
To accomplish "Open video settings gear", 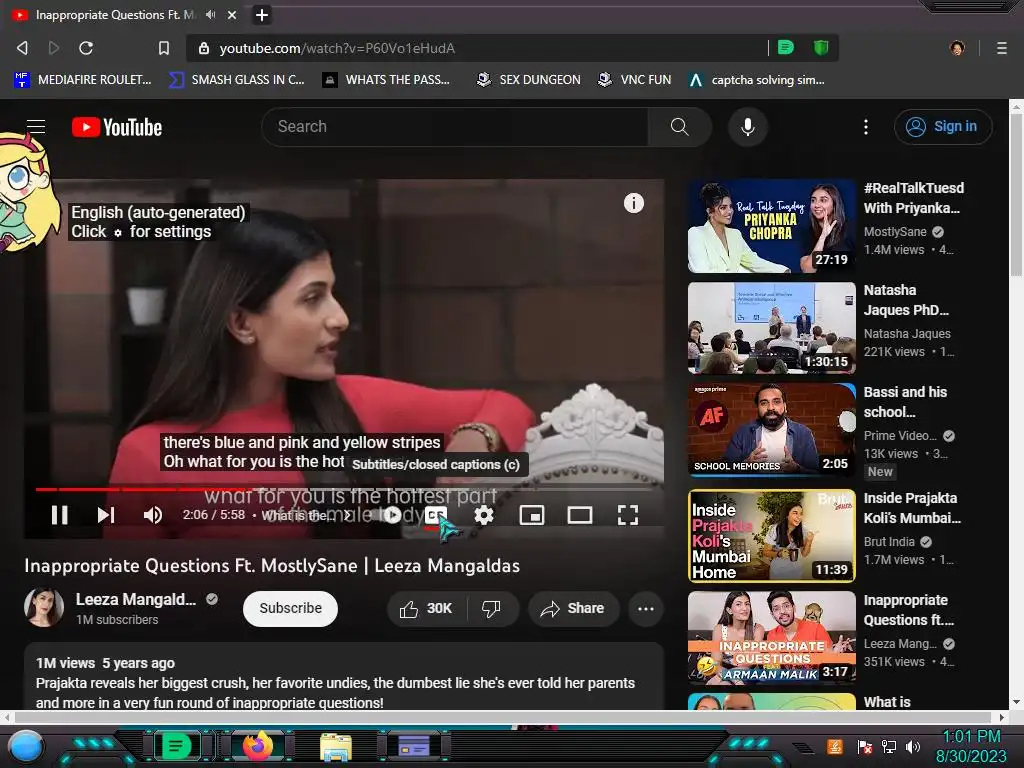I will click(x=484, y=515).
